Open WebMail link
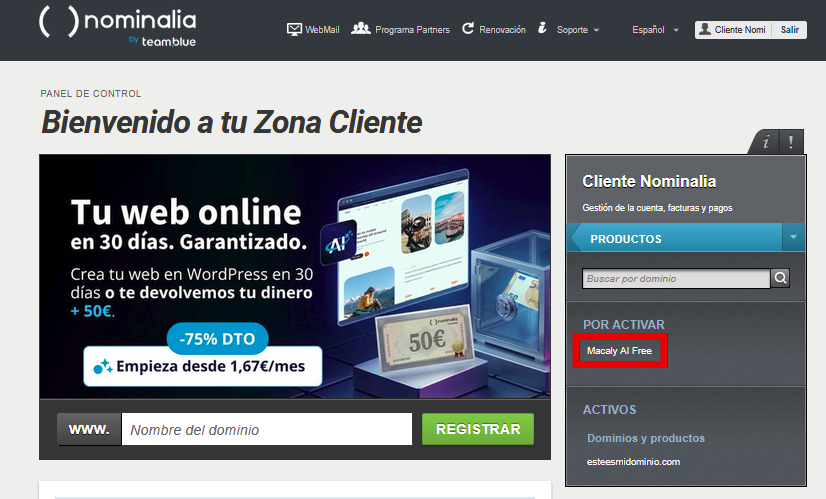The width and height of the screenshot is (826, 499). coord(322,30)
